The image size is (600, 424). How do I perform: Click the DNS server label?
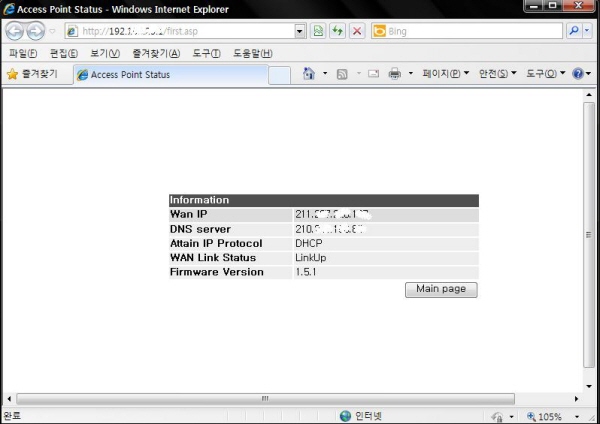tap(201, 229)
